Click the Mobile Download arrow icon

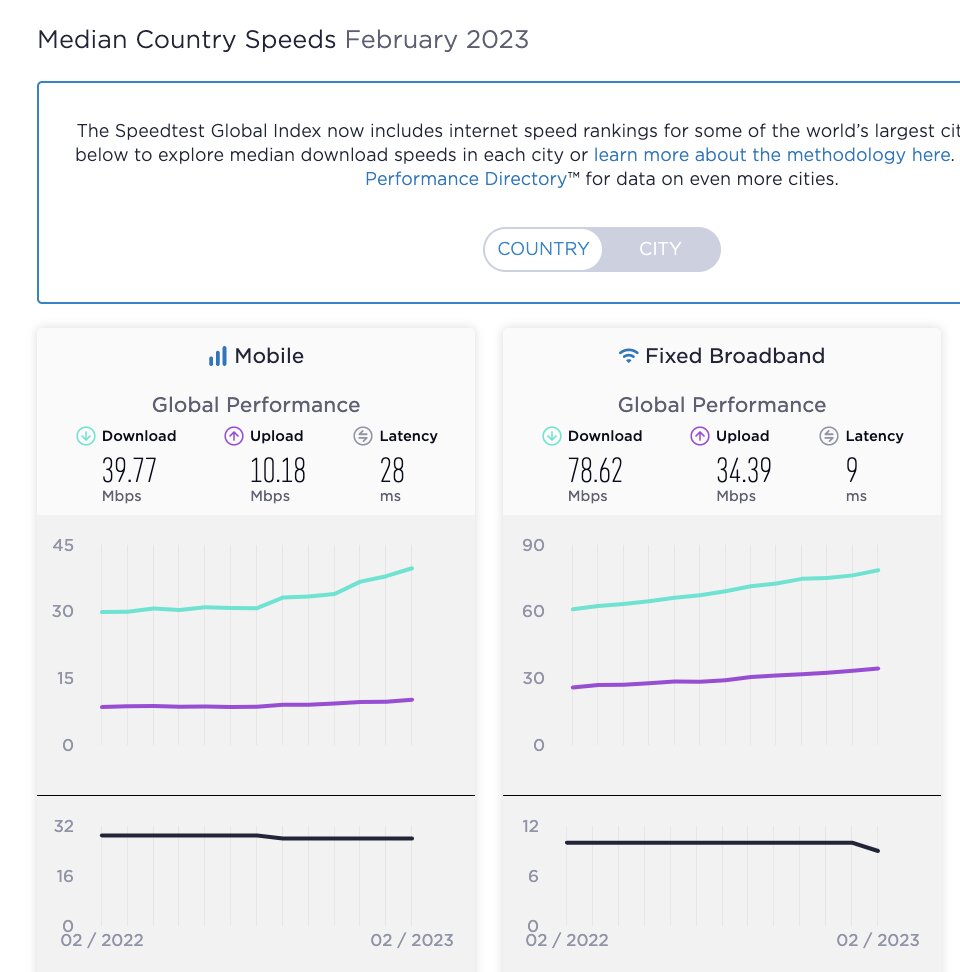coord(86,436)
